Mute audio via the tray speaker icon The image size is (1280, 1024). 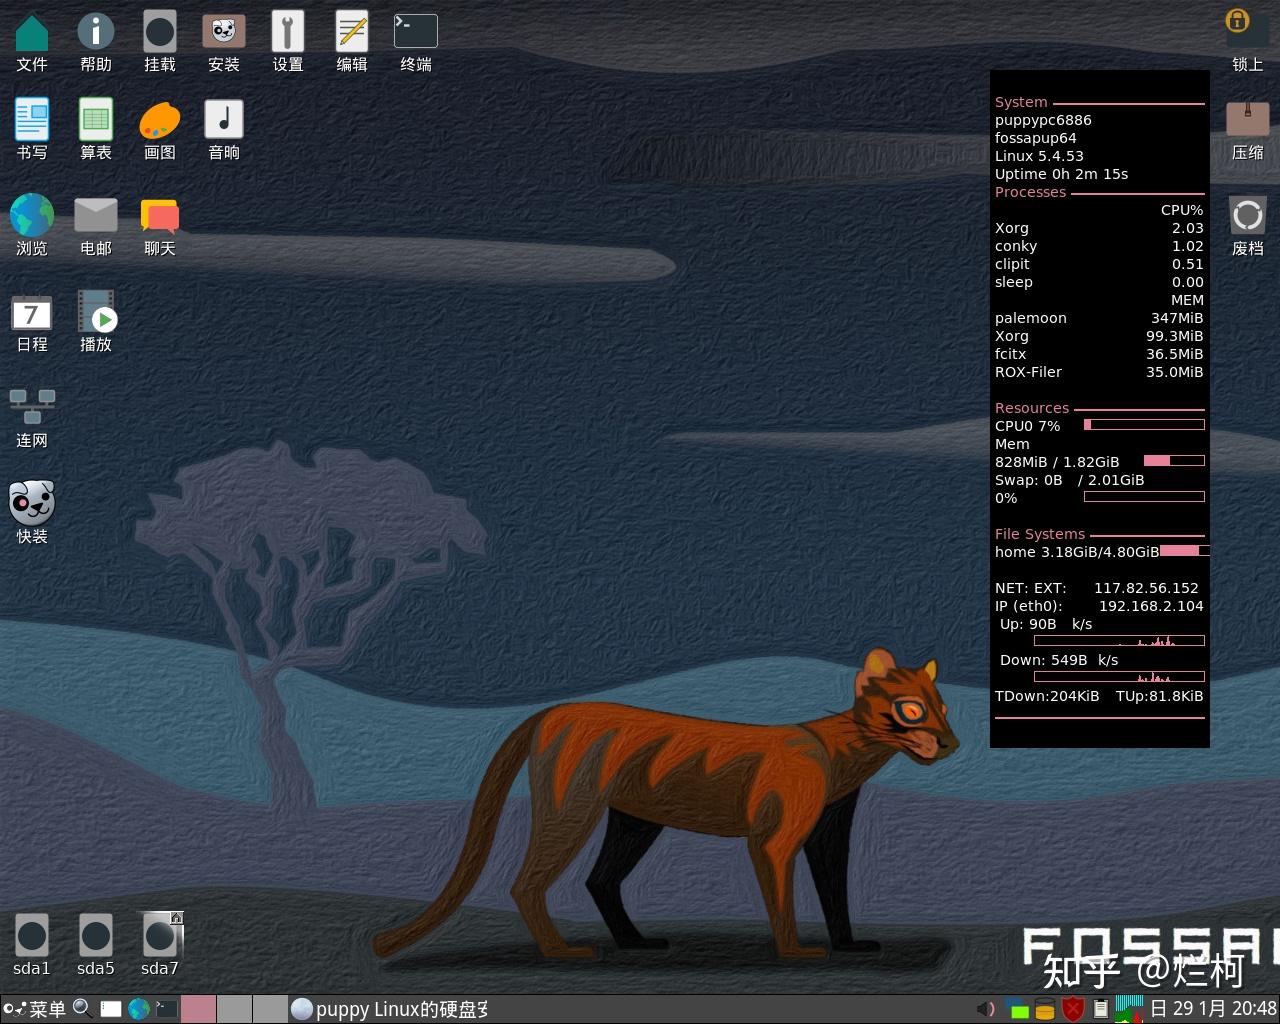point(986,1008)
